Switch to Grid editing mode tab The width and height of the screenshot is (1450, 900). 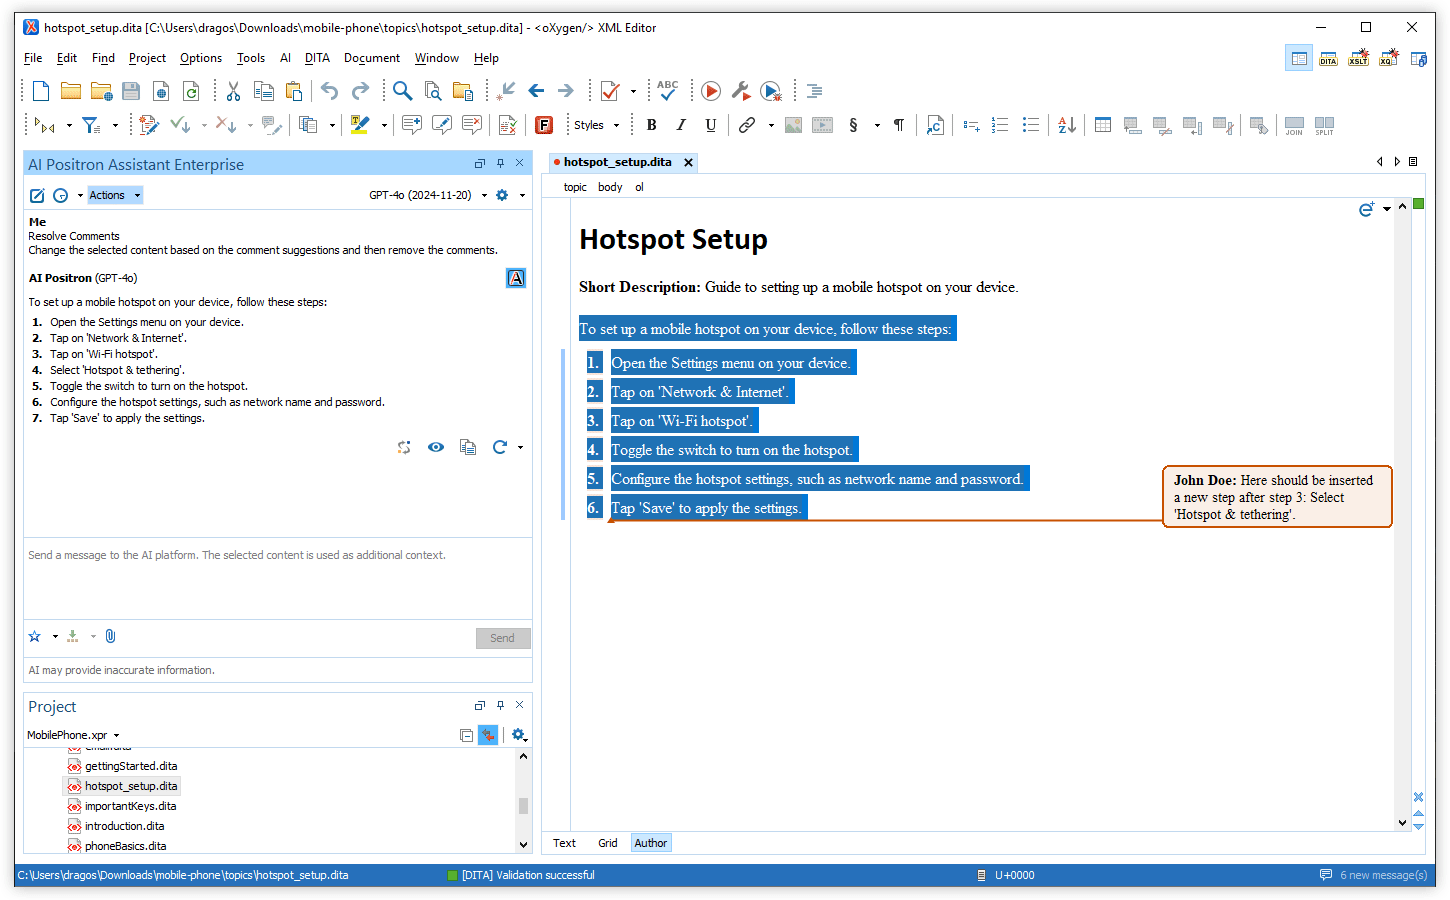(x=608, y=843)
